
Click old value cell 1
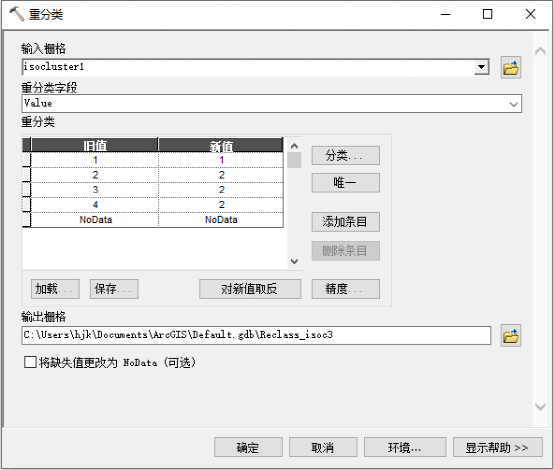click(95, 160)
